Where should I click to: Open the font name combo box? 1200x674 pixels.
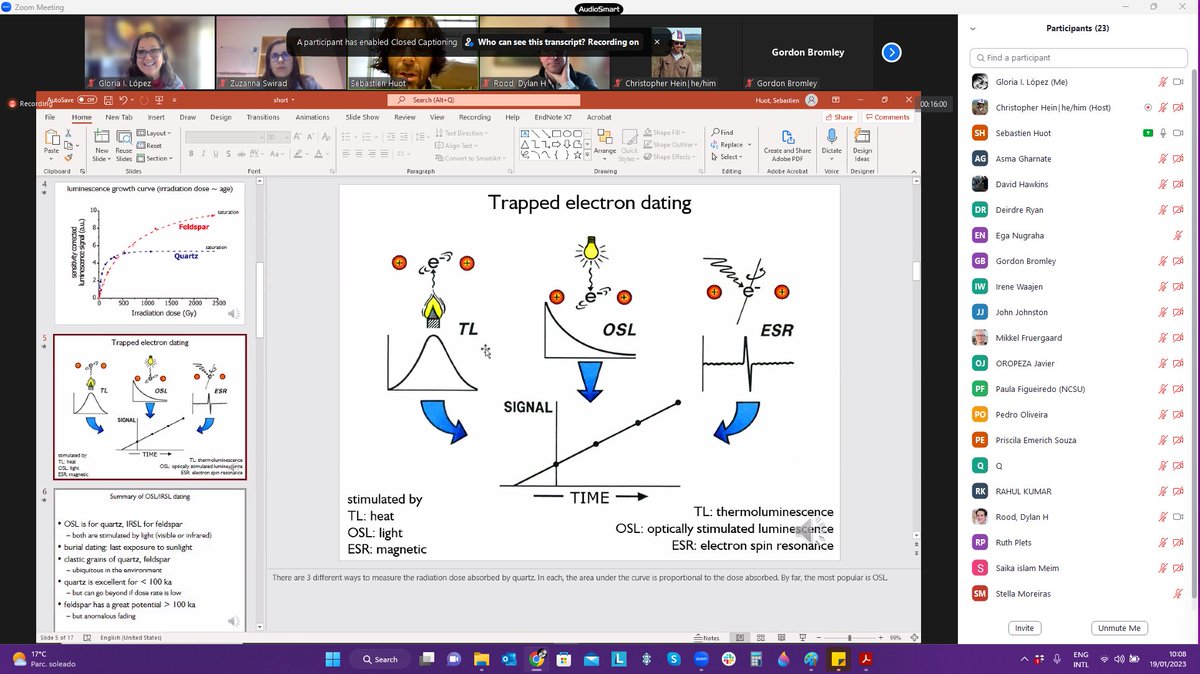tap(225, 137)
